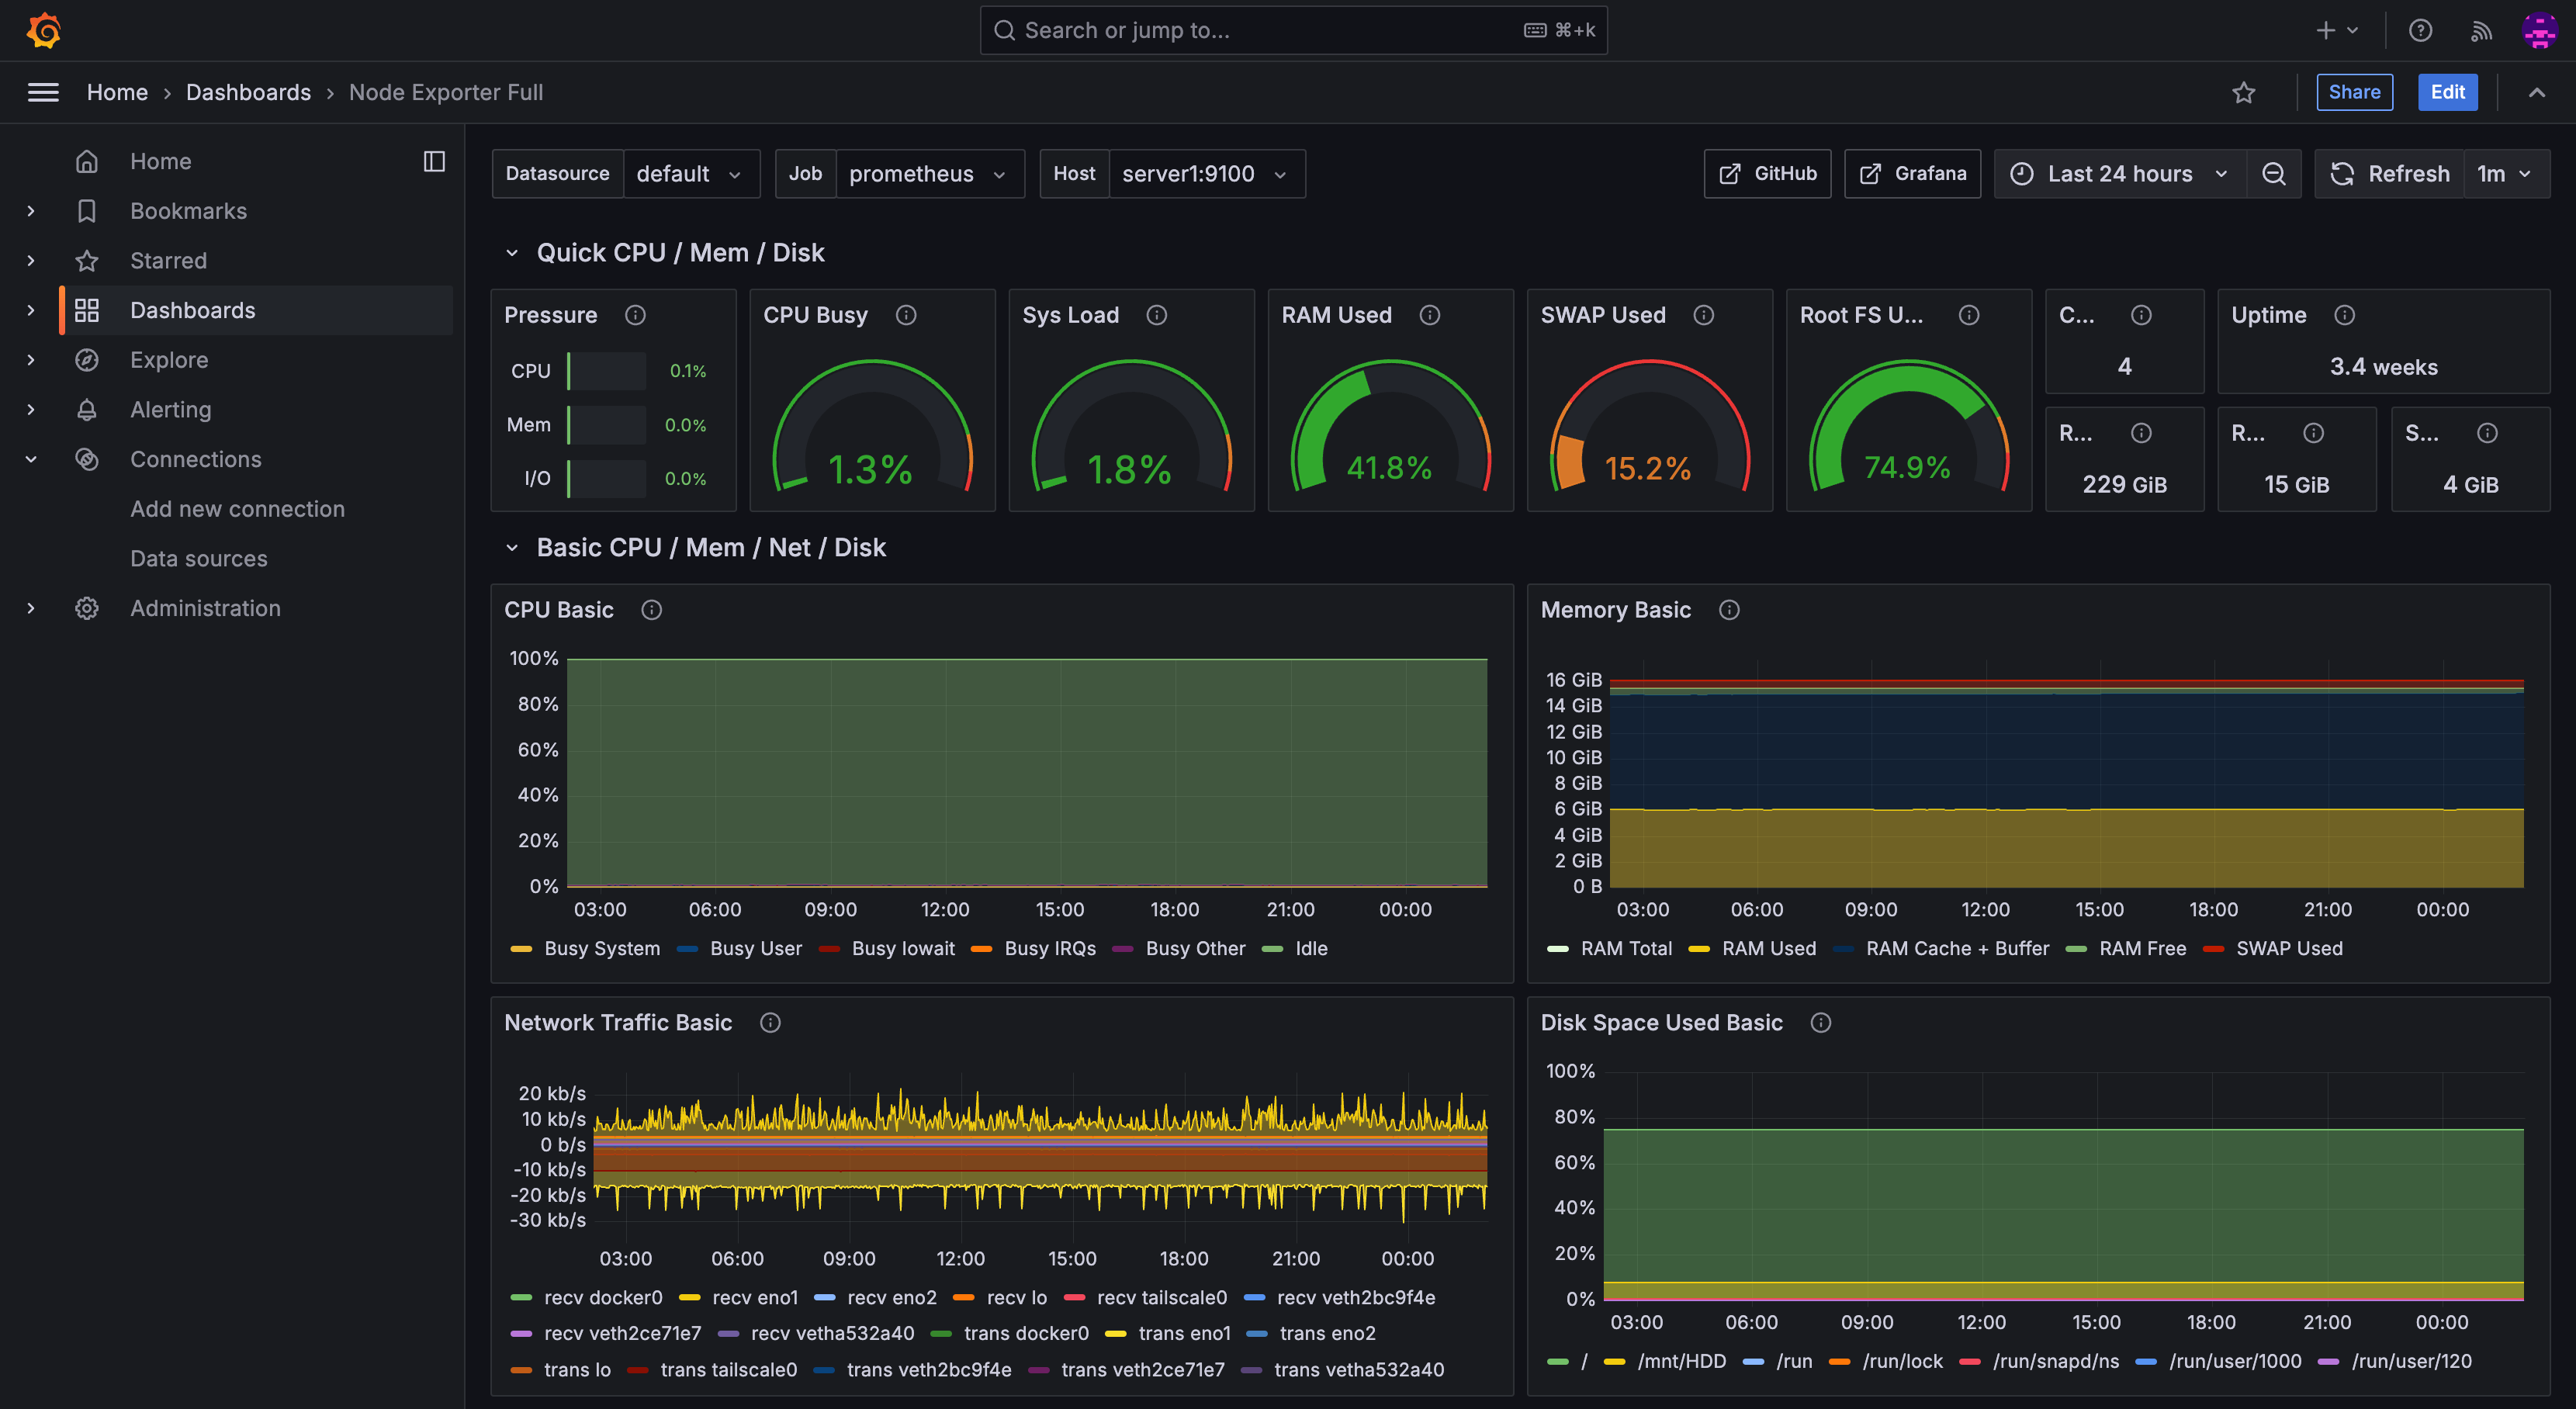Toggle the SWAP Used series in the Memory Basic legend
The image size is (2576, 1409).
pos(2288,948)
